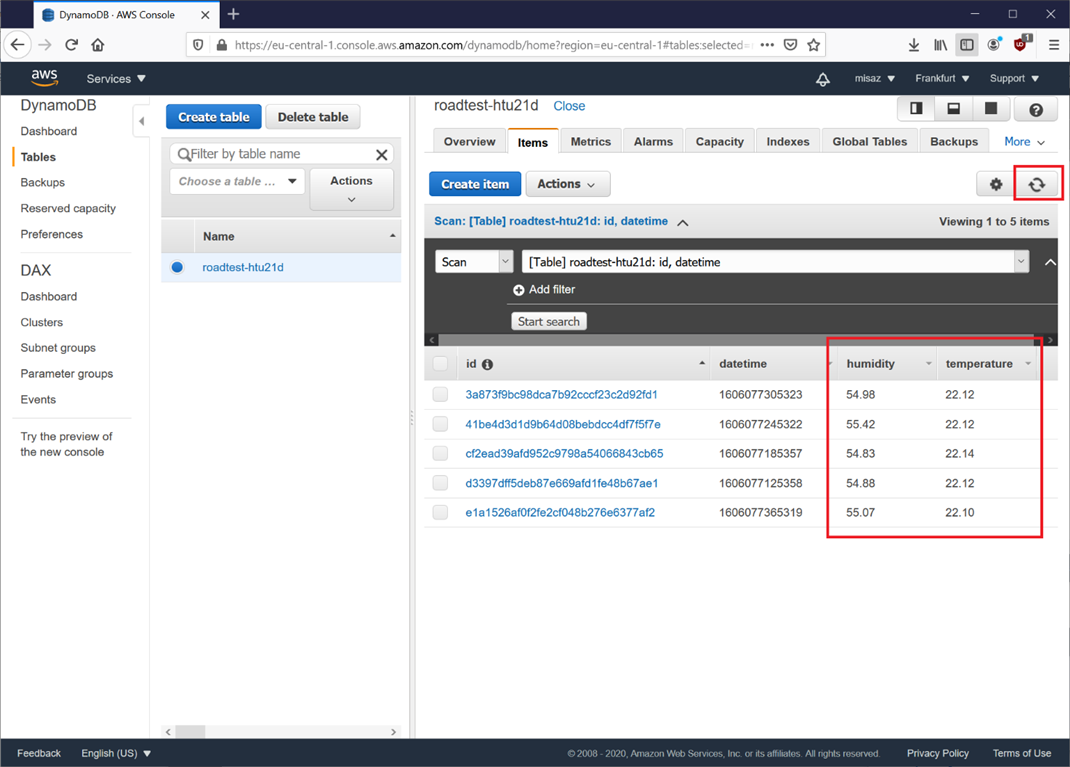Click the Create table button
The width and height of the screenshot is (1070, 767).
click(x=214, y=117)
